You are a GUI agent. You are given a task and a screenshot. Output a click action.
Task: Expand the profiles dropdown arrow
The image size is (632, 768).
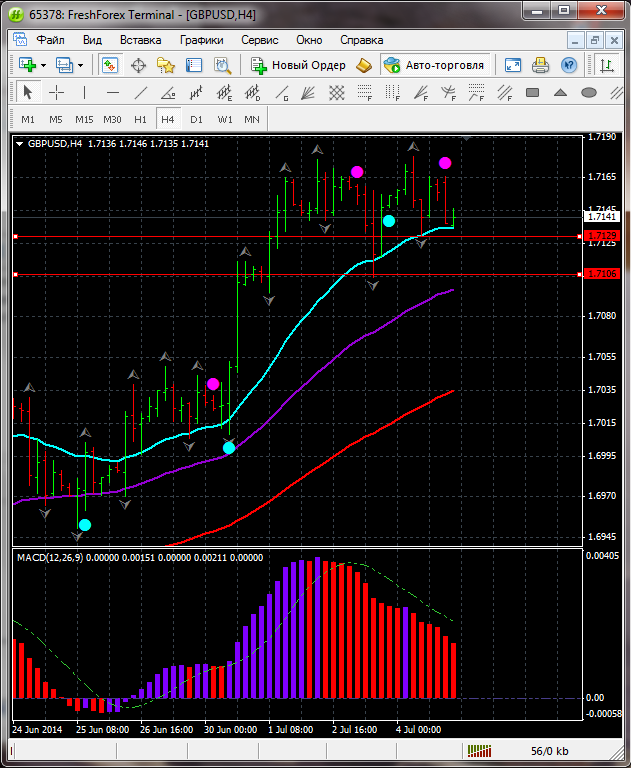point(81,65)
